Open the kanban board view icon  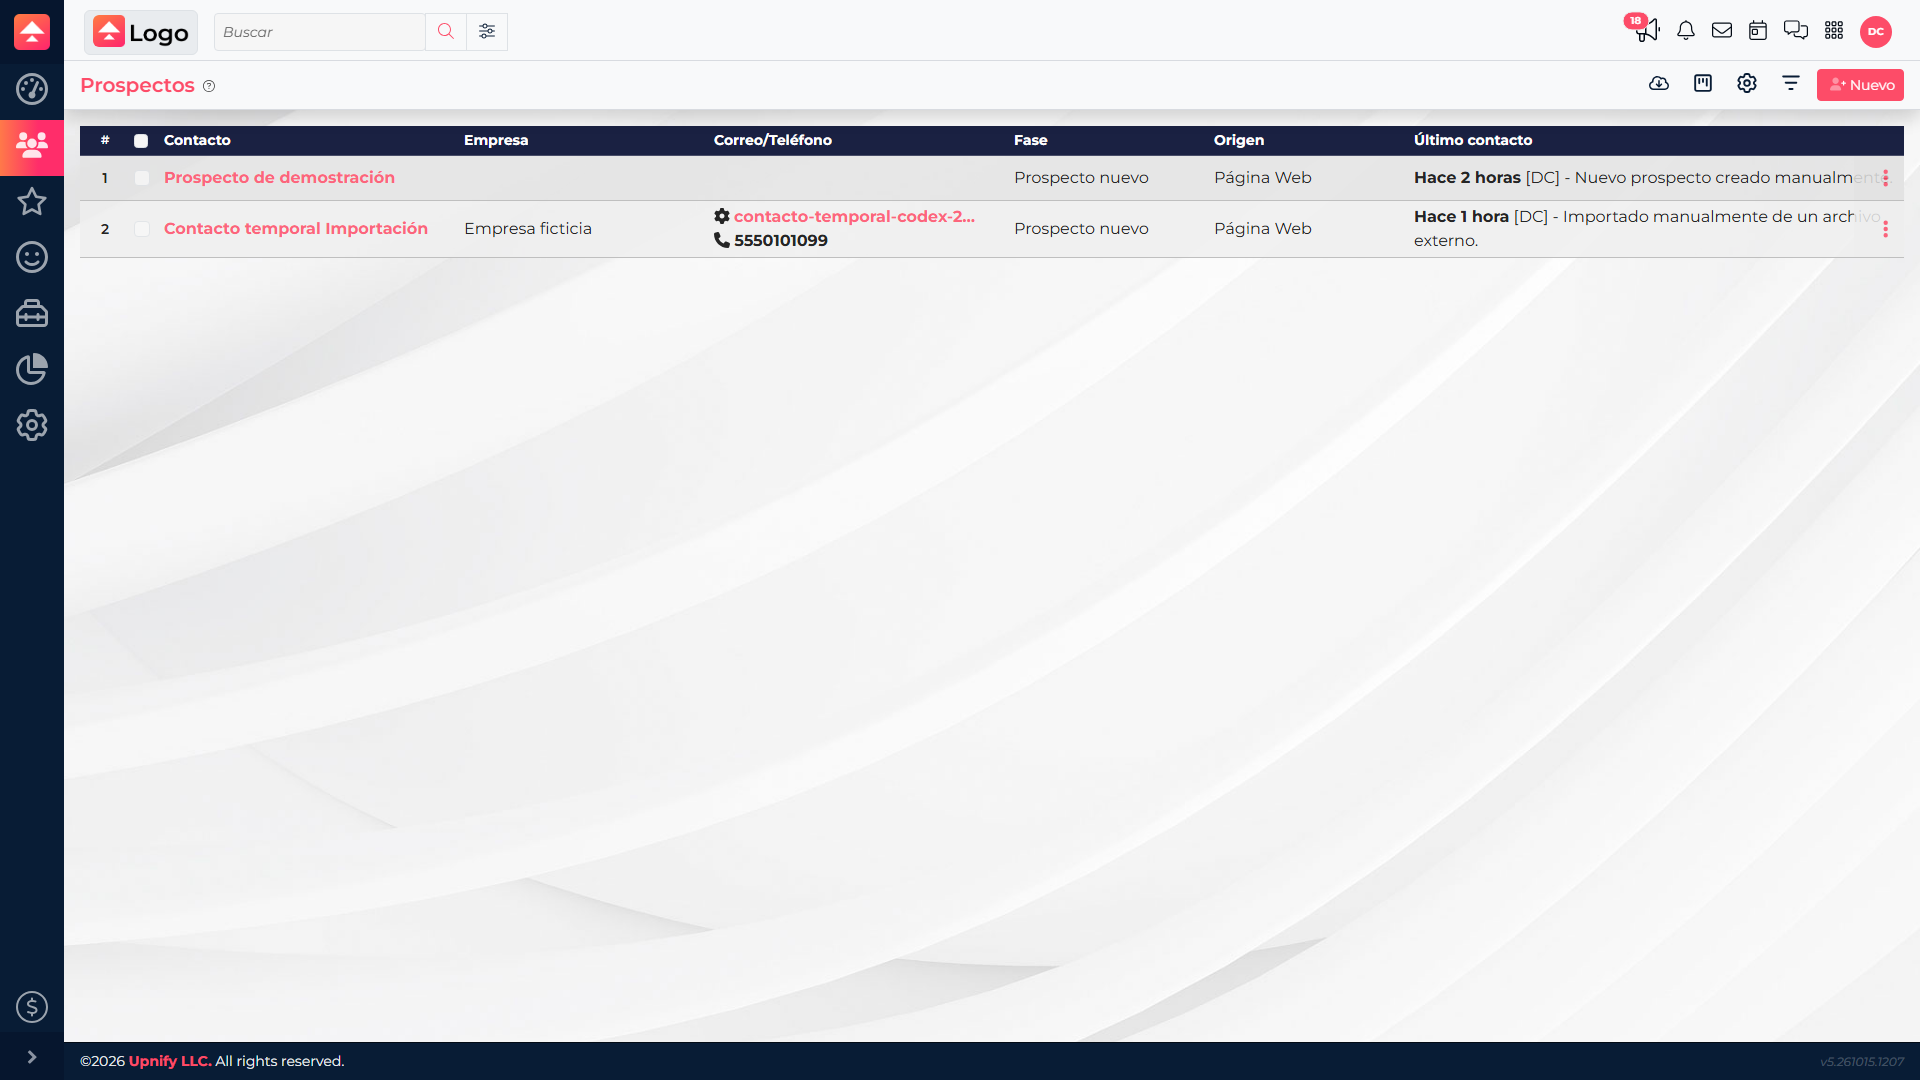(x=1703, y=84)
